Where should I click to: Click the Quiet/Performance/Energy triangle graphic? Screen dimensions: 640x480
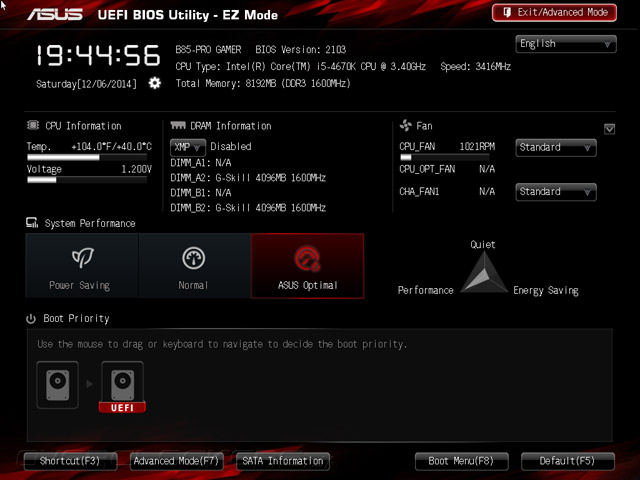[484, 272]
